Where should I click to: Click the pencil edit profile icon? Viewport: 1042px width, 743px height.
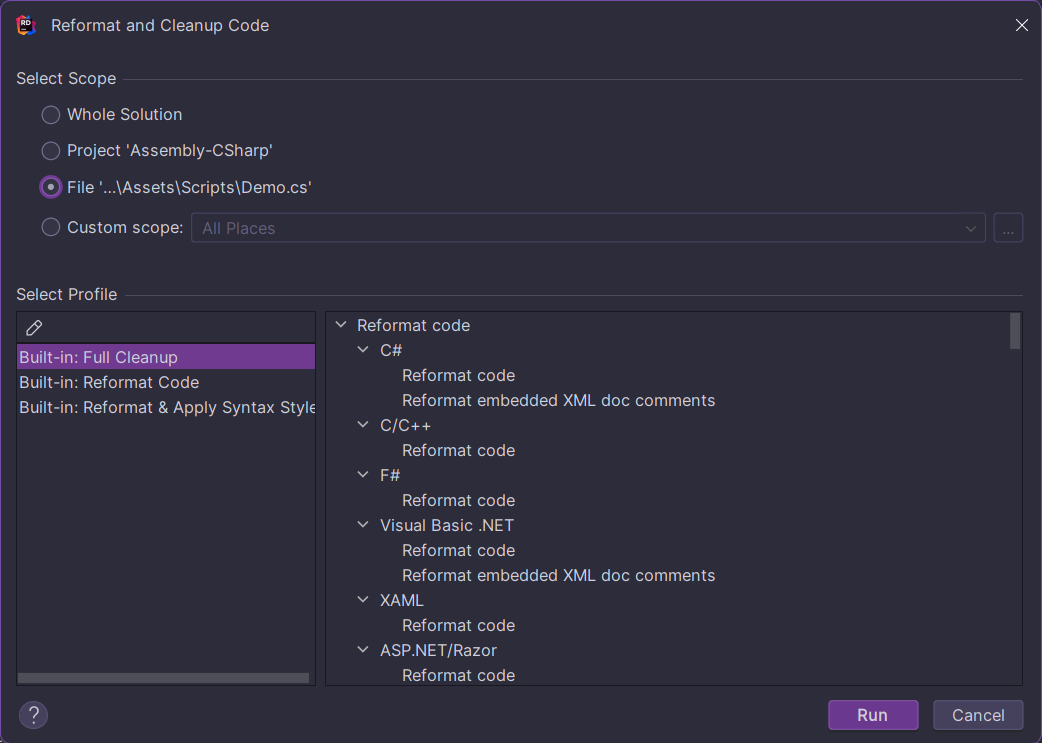[34, 328]
